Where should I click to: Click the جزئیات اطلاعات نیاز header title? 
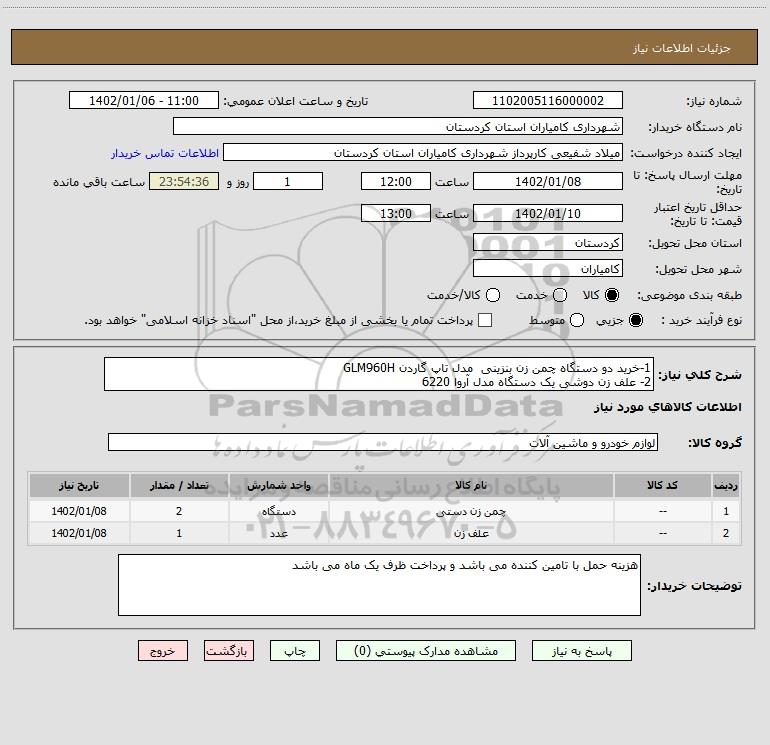coord(682,48)
